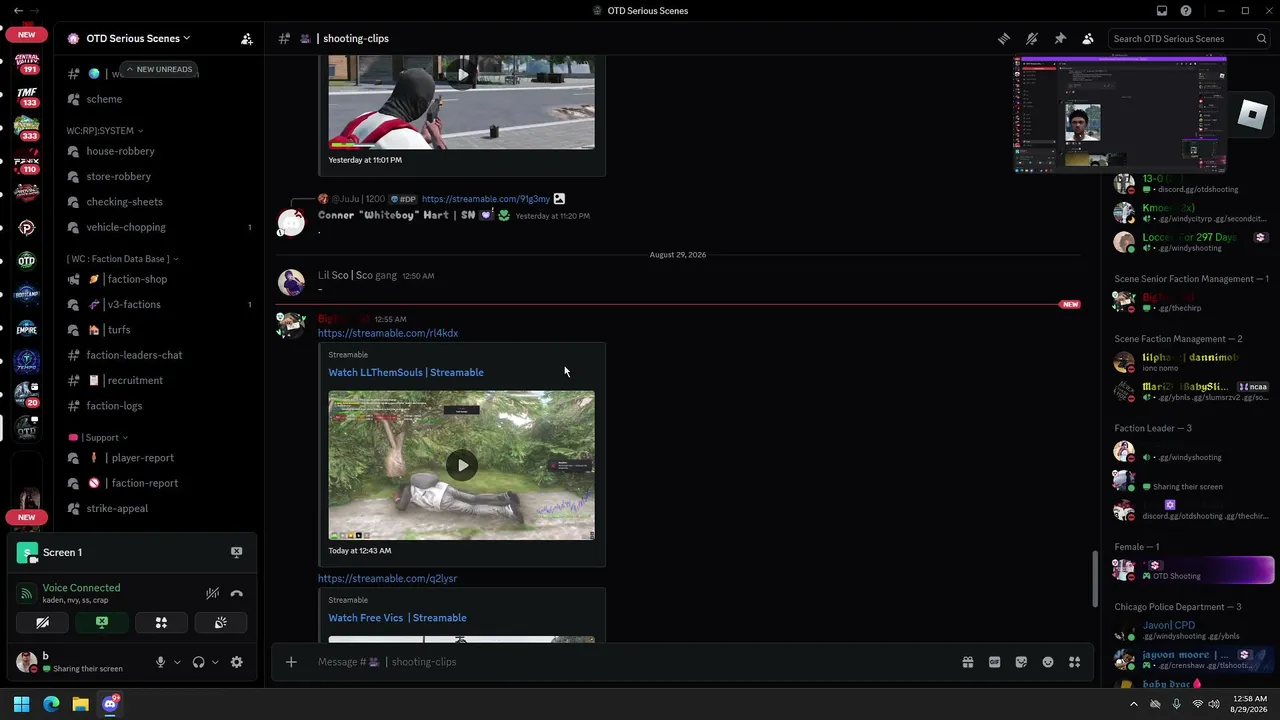
Task: Open pinned messages
Action: [x=1060, y=39]
